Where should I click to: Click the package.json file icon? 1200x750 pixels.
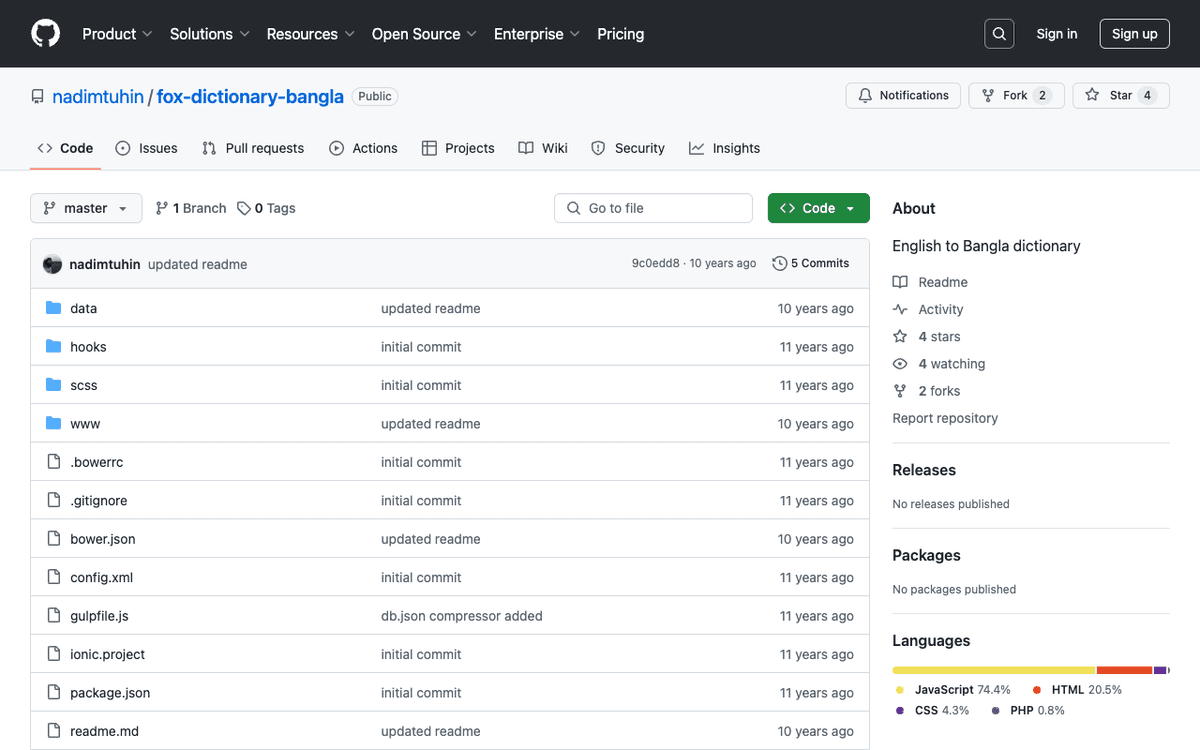[x=54, y=693]
